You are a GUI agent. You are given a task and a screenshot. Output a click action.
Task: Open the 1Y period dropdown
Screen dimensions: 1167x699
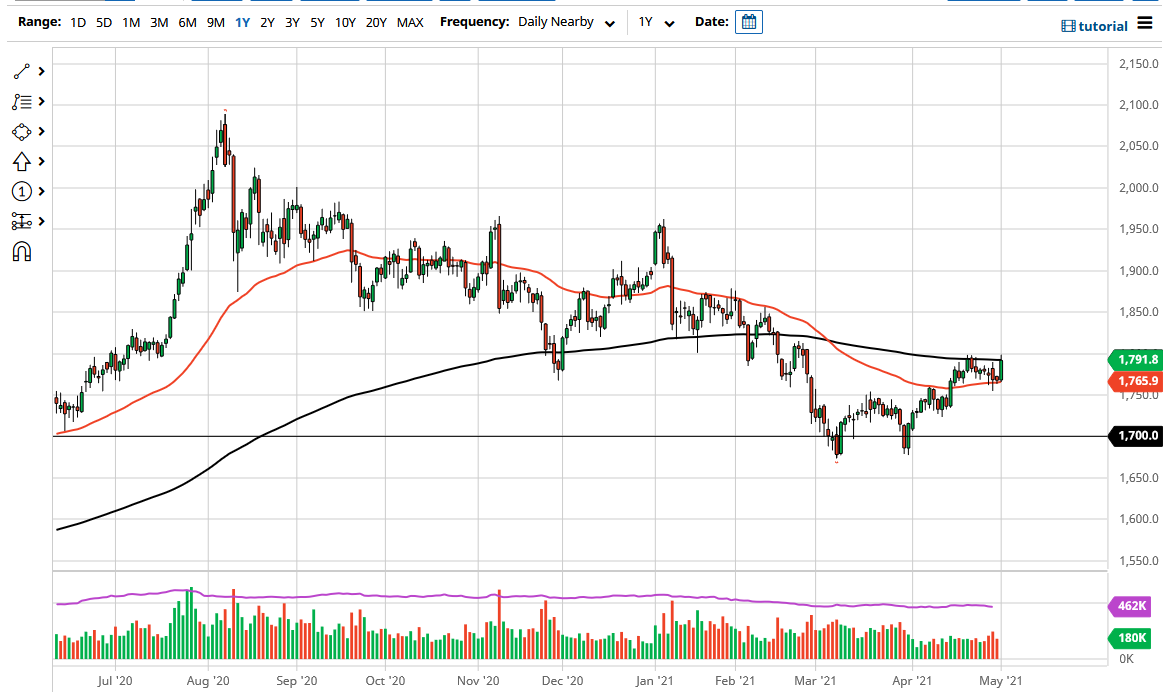tap(656, 22)
